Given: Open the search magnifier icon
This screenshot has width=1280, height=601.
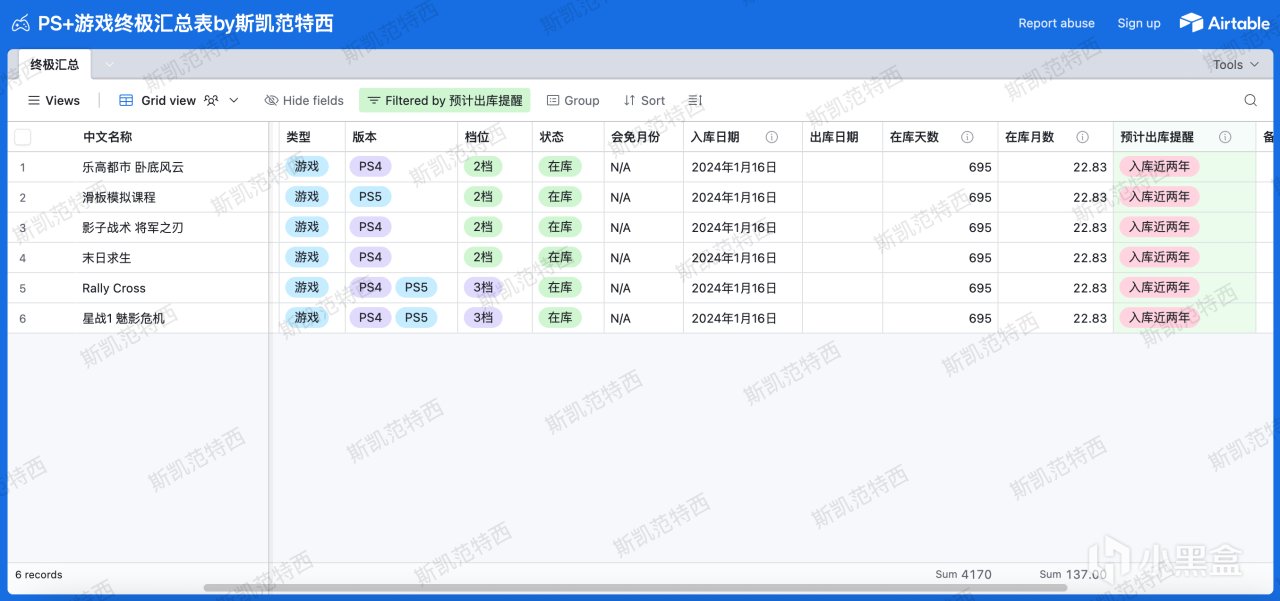Looking at the screenshot, I should pyautogui.click(x=1251, y=100).
